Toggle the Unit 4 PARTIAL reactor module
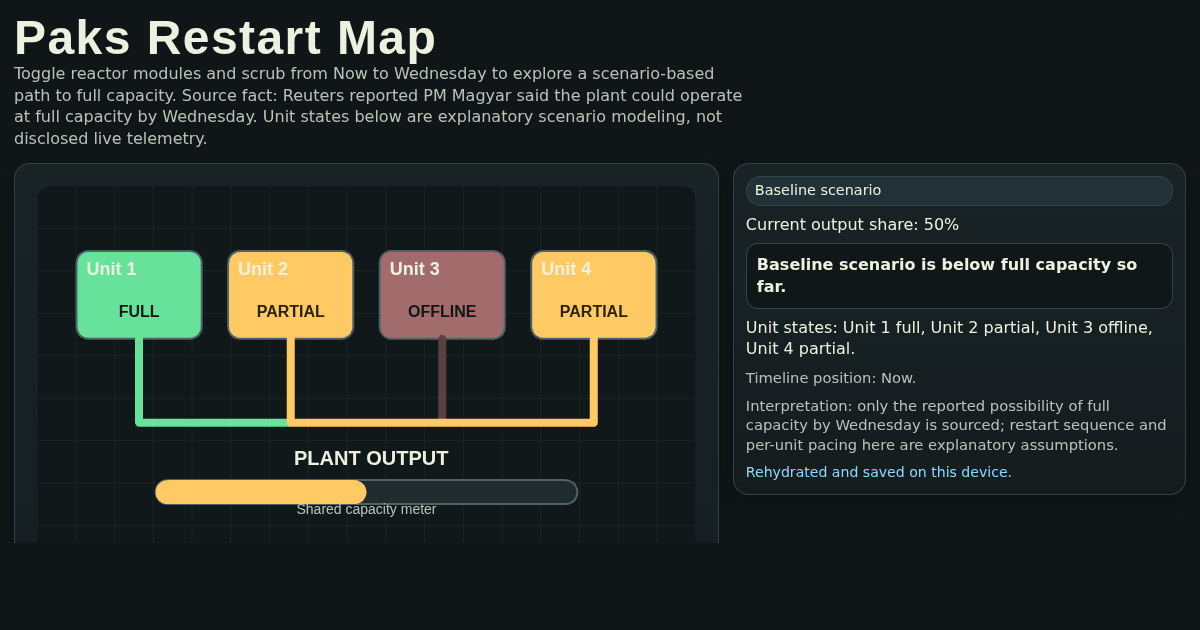This screenshot has width=1200, height=630. pos(594,295)
